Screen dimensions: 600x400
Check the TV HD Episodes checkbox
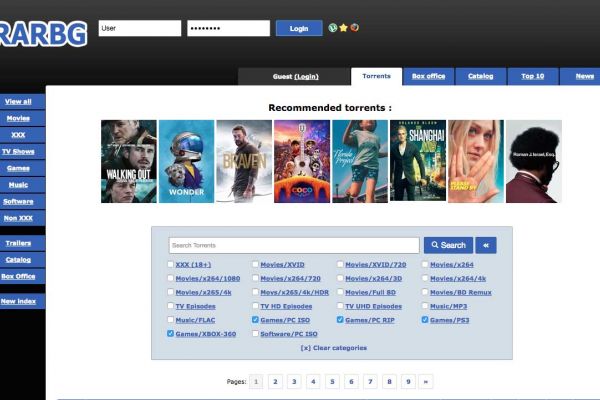tap(255, 305)
